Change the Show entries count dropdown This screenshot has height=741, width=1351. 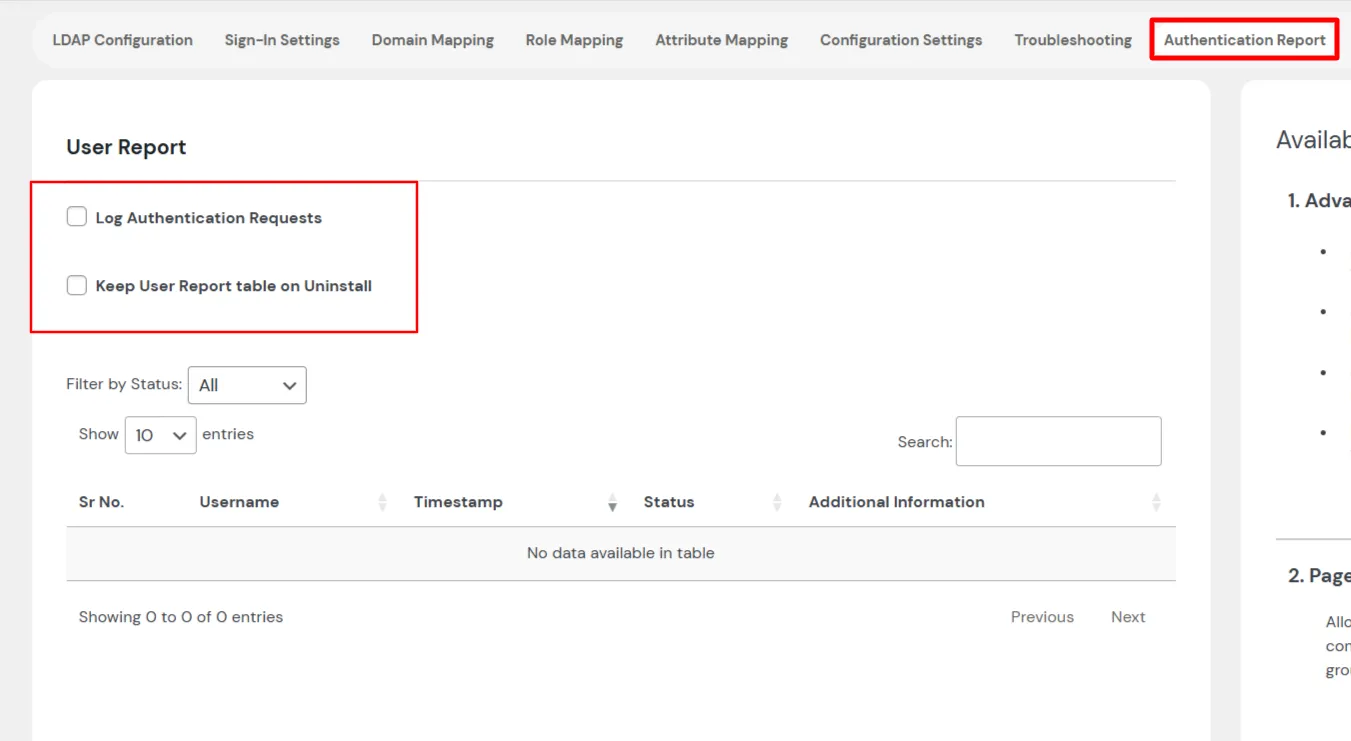point(159,435)
